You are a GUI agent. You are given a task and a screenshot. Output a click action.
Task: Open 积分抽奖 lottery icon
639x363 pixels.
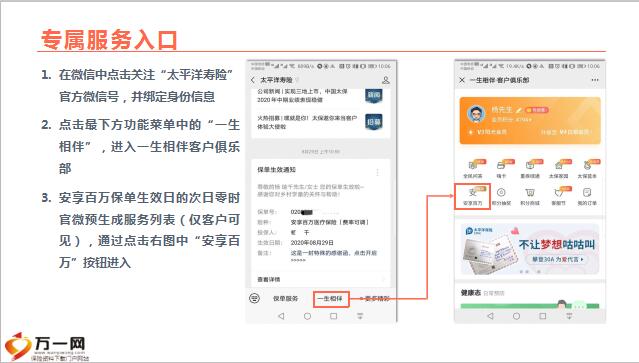click(x=501, y=196)
